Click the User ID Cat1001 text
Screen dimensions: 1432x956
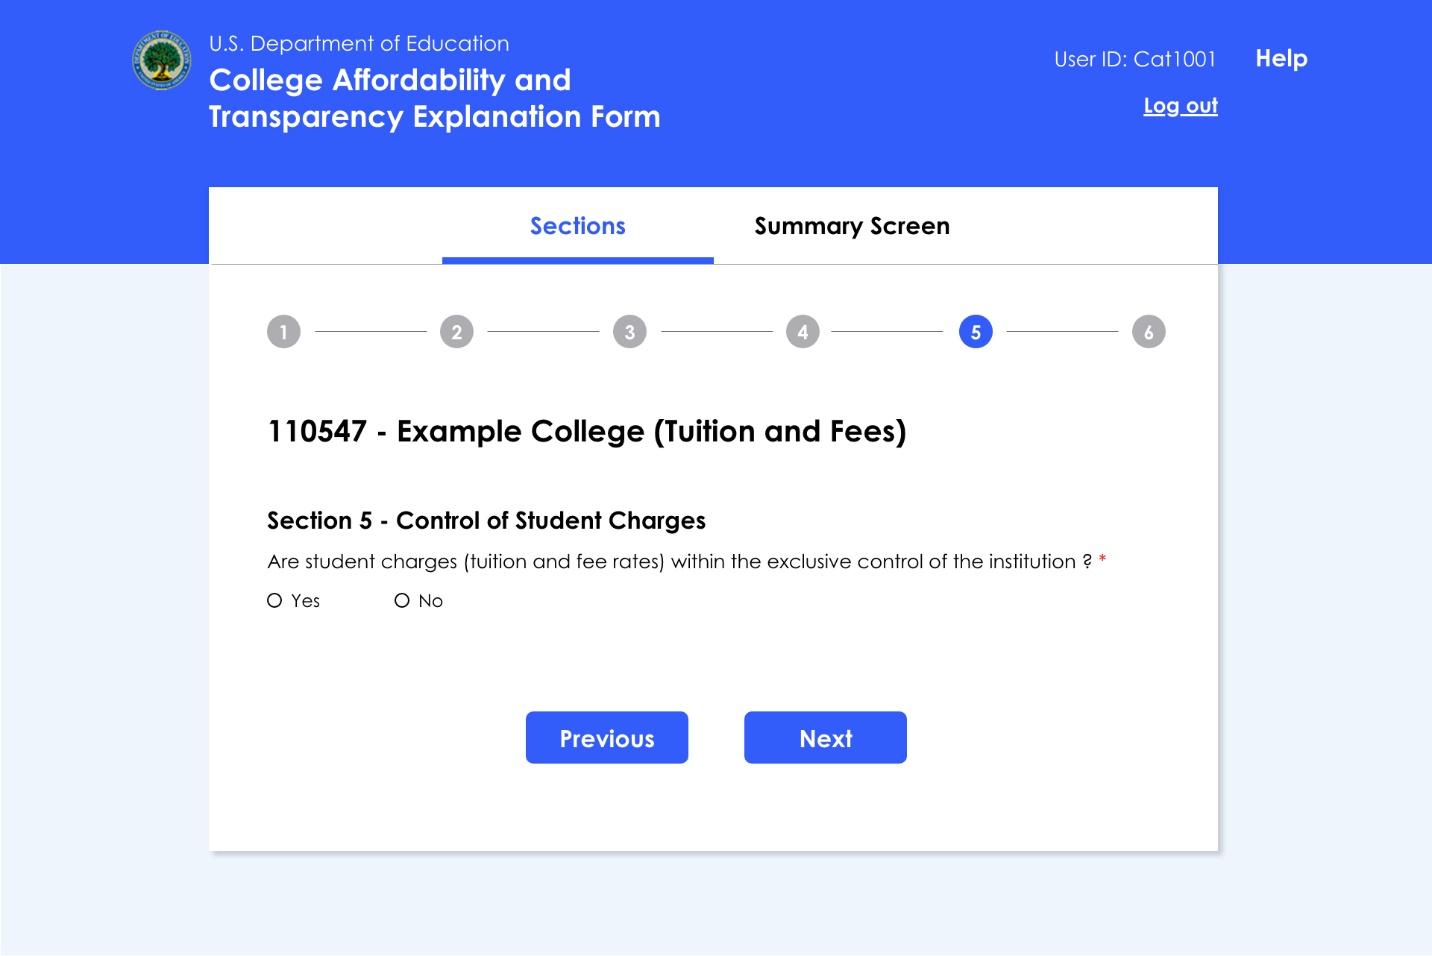pyautogui.click(x=1134, y=60)
